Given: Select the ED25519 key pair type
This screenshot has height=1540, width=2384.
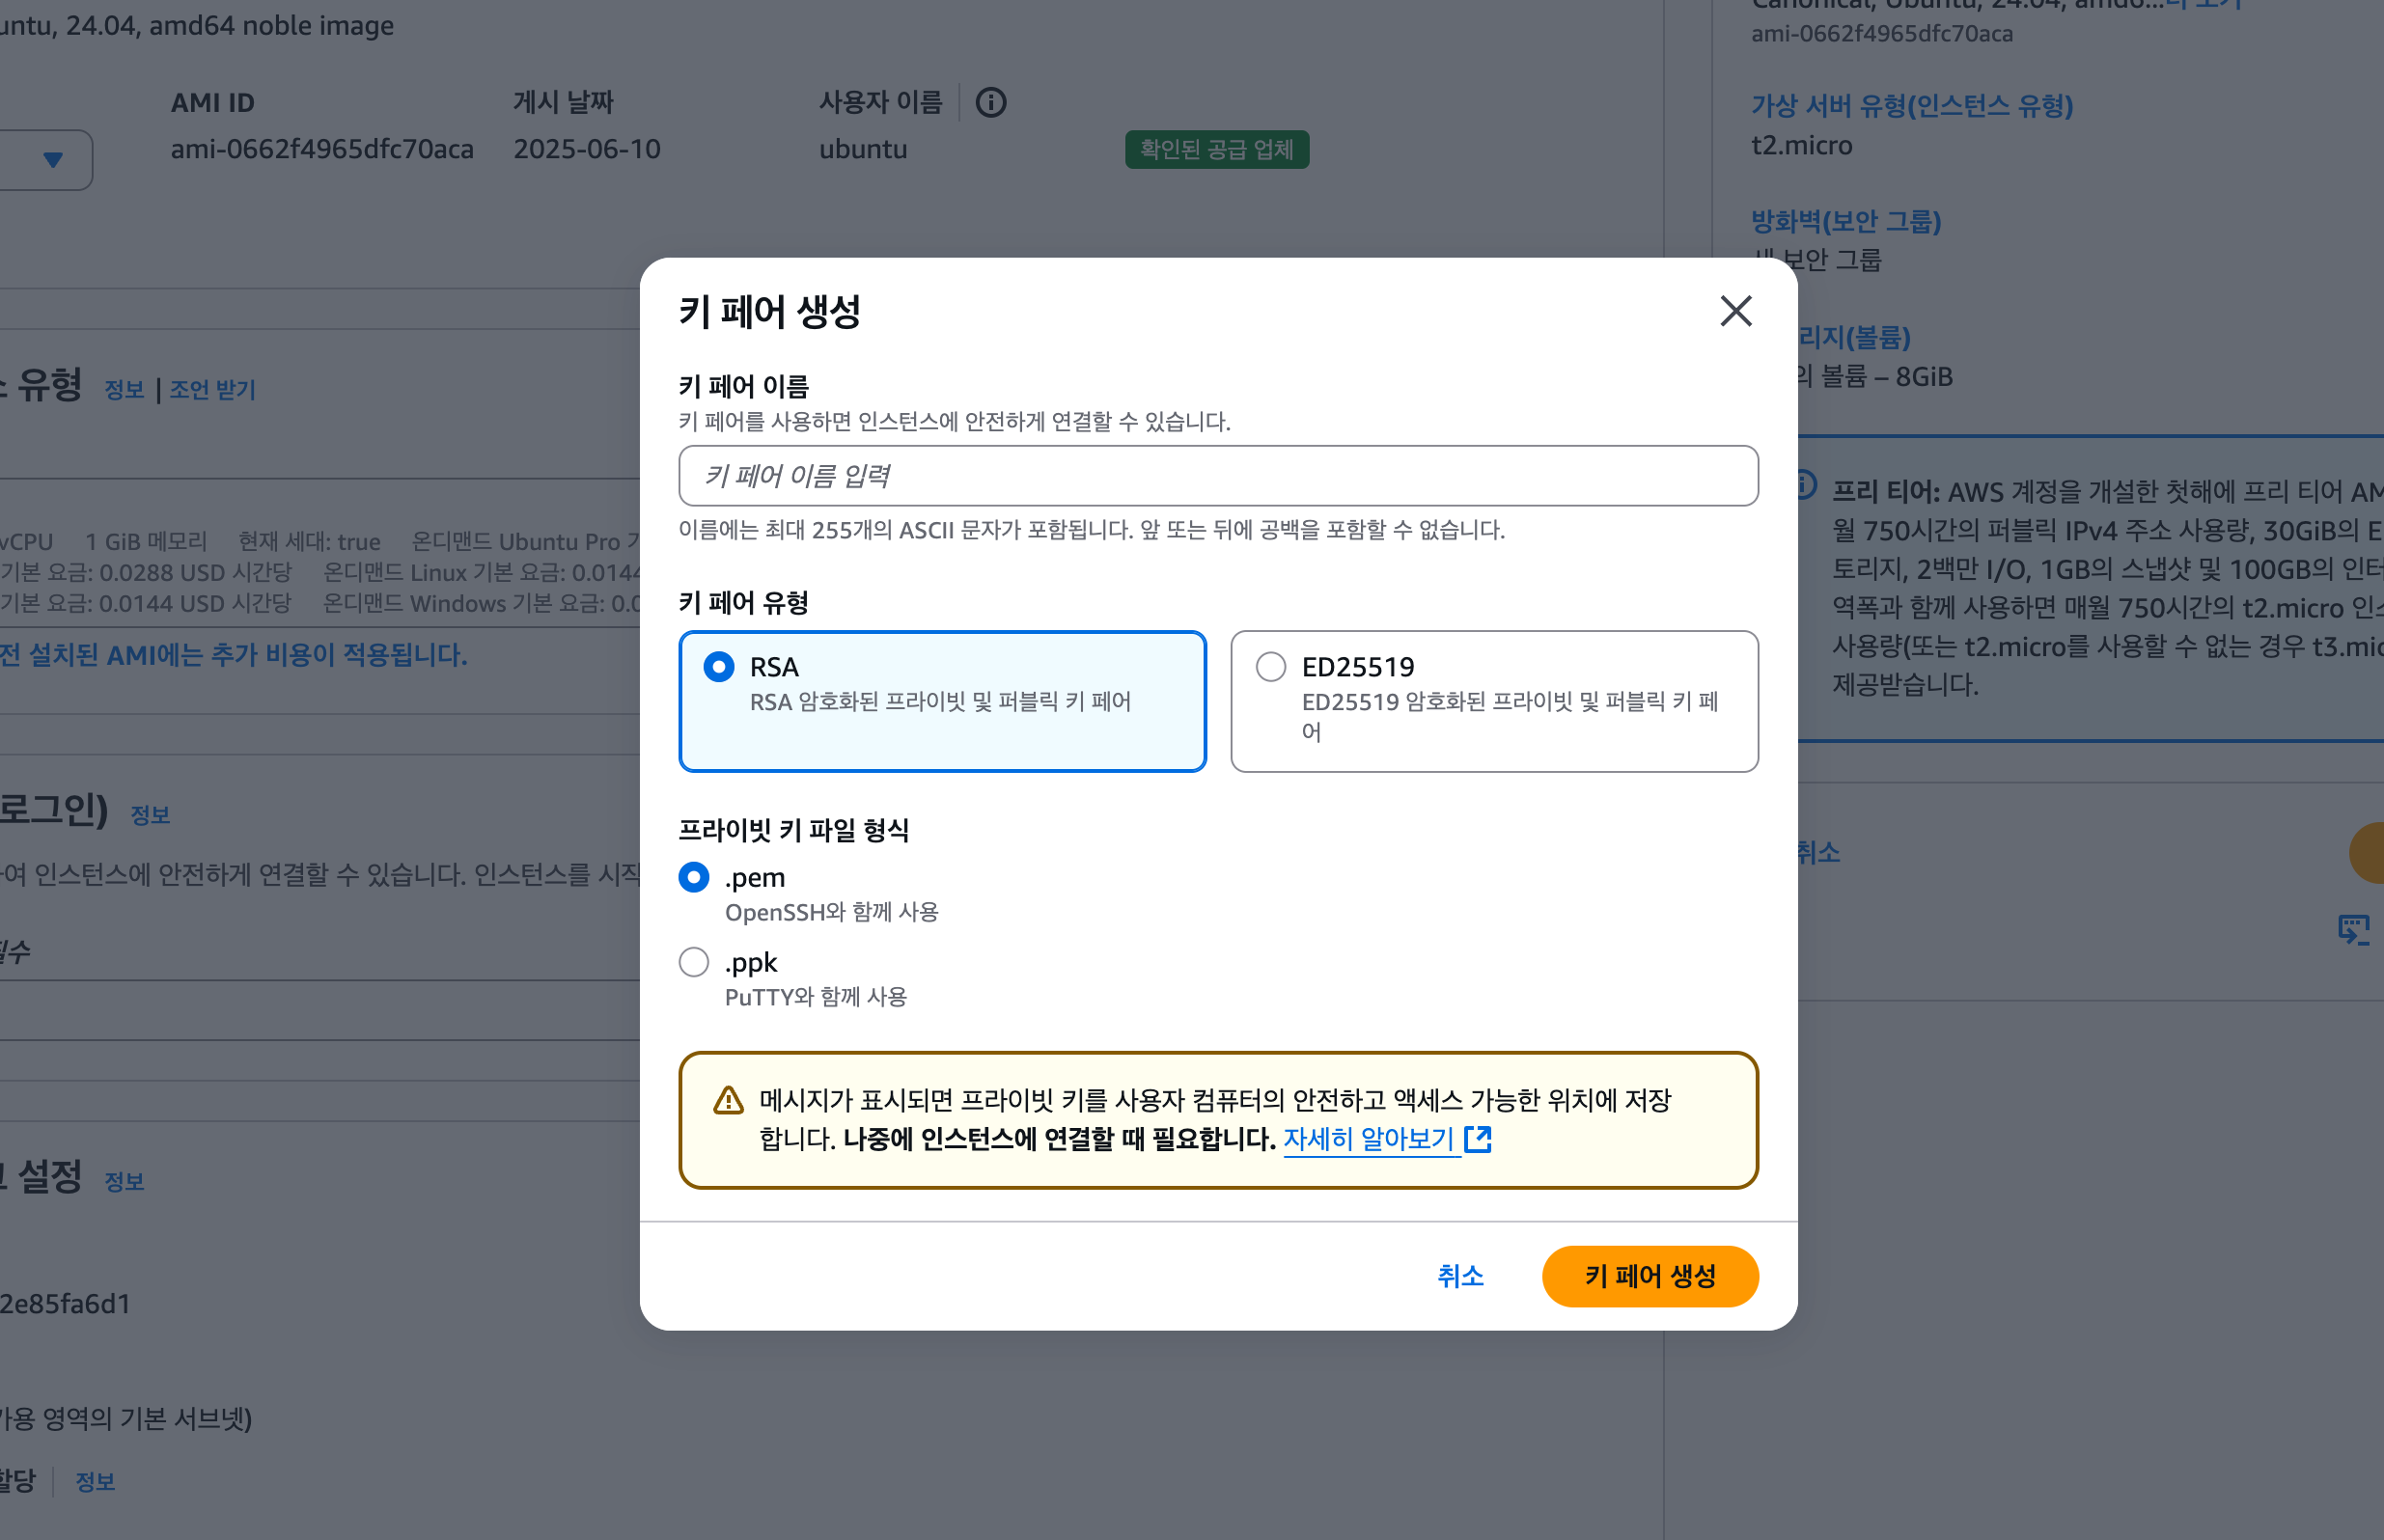Looking at the screenshot, I should (1494, 701).
